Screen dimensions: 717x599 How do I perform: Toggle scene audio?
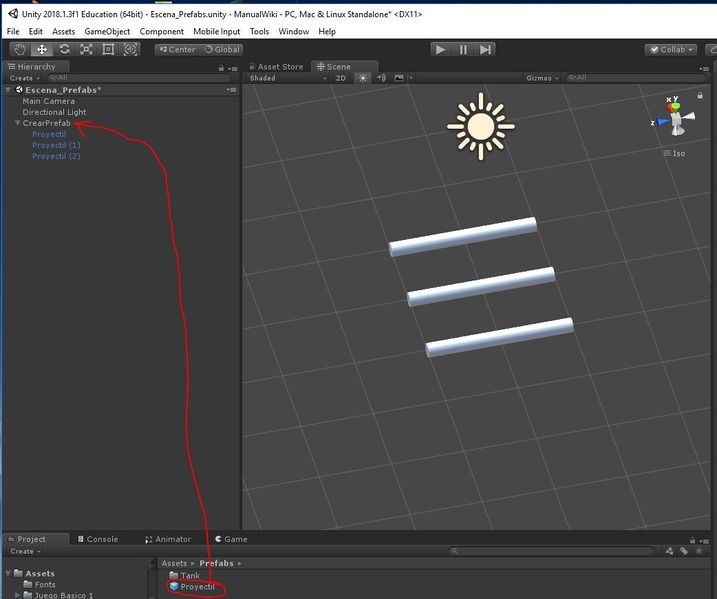tap(381, 78)
